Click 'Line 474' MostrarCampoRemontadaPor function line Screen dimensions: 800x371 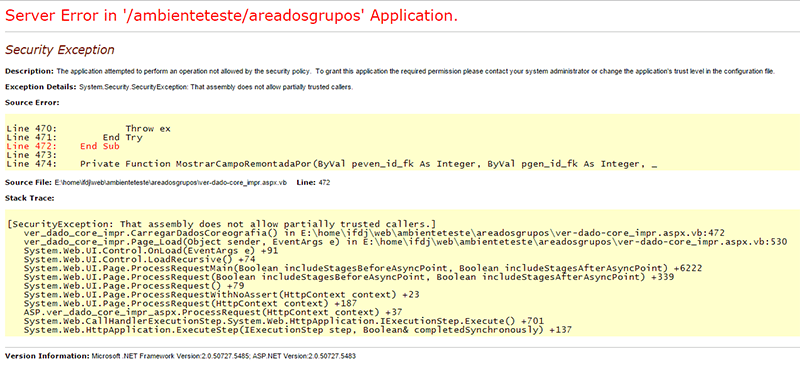pyautogui.click(x=332, y=164)
